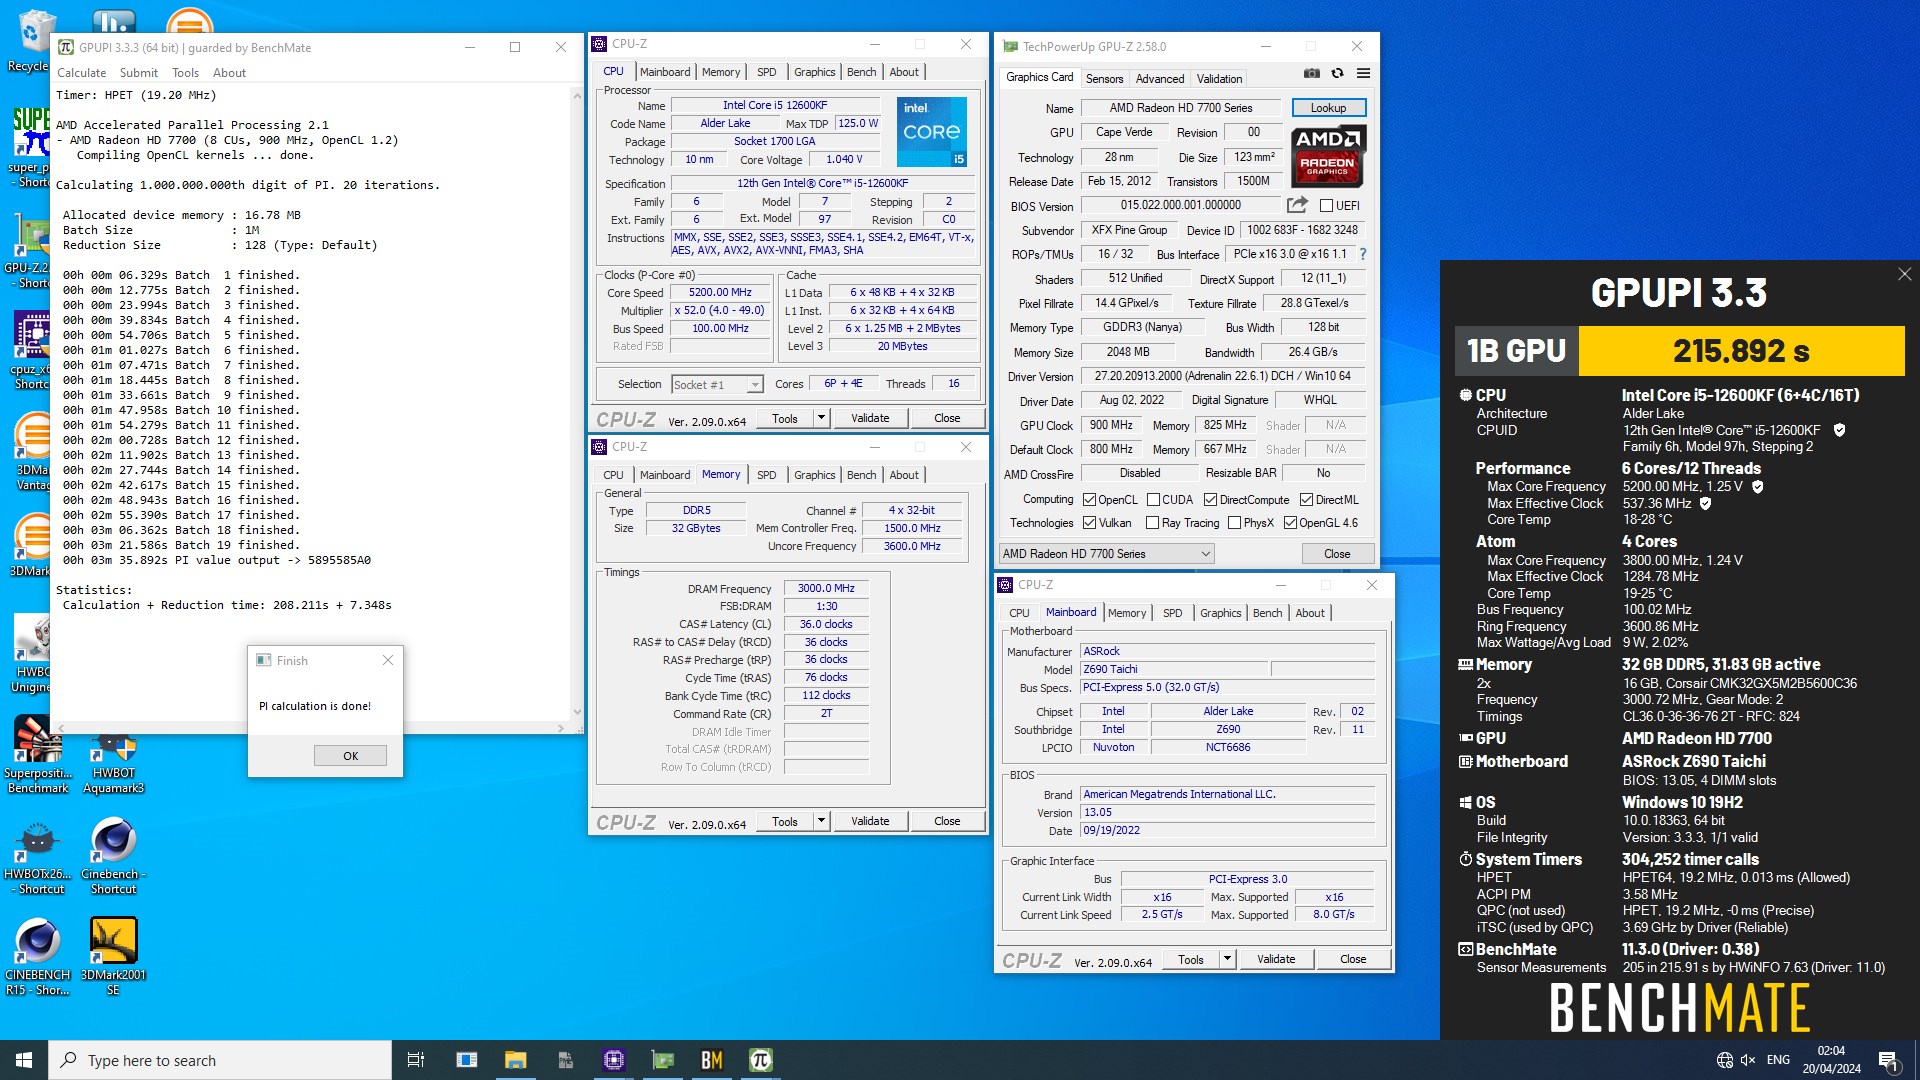Toggle the OpenCL checkbox
Screen dimensions: 1920x1080
1089,500
